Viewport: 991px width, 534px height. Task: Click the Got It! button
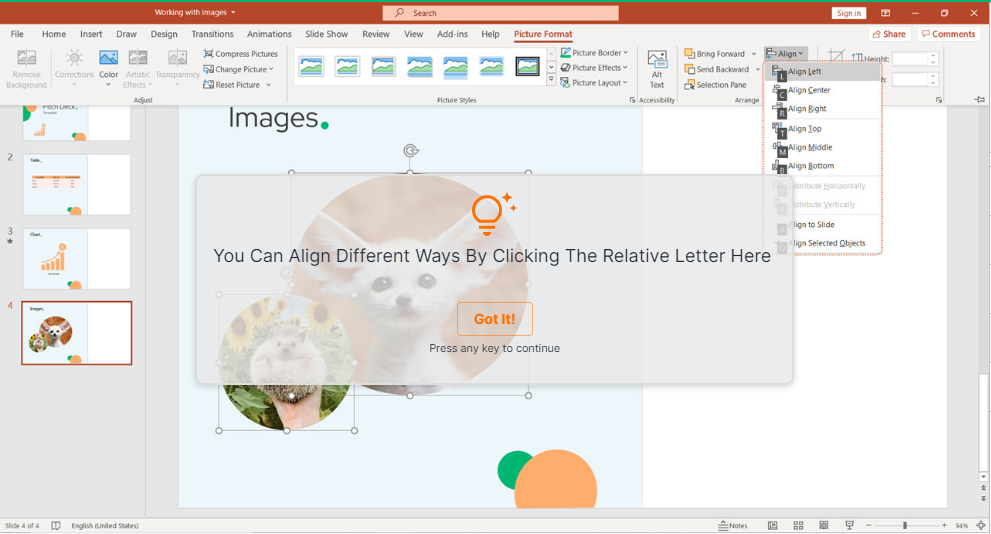[x=495, y=319]
